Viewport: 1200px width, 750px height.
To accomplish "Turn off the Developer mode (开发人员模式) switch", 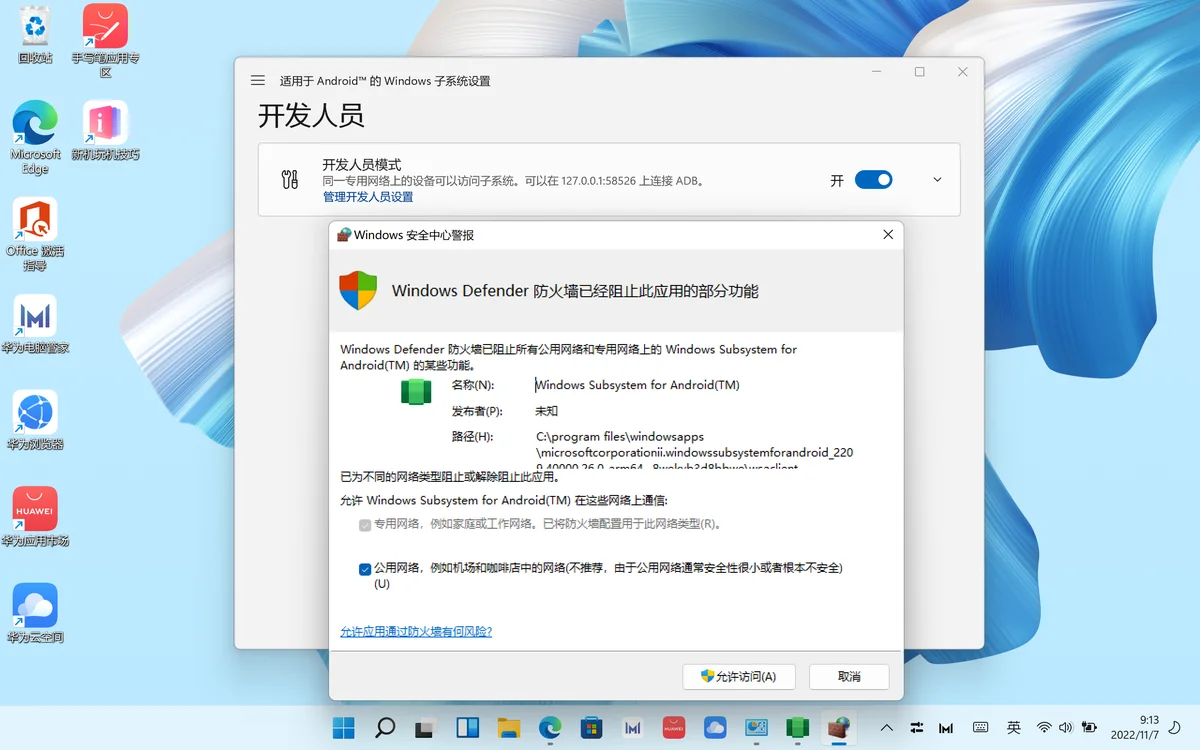I will [x=873, y=180].
